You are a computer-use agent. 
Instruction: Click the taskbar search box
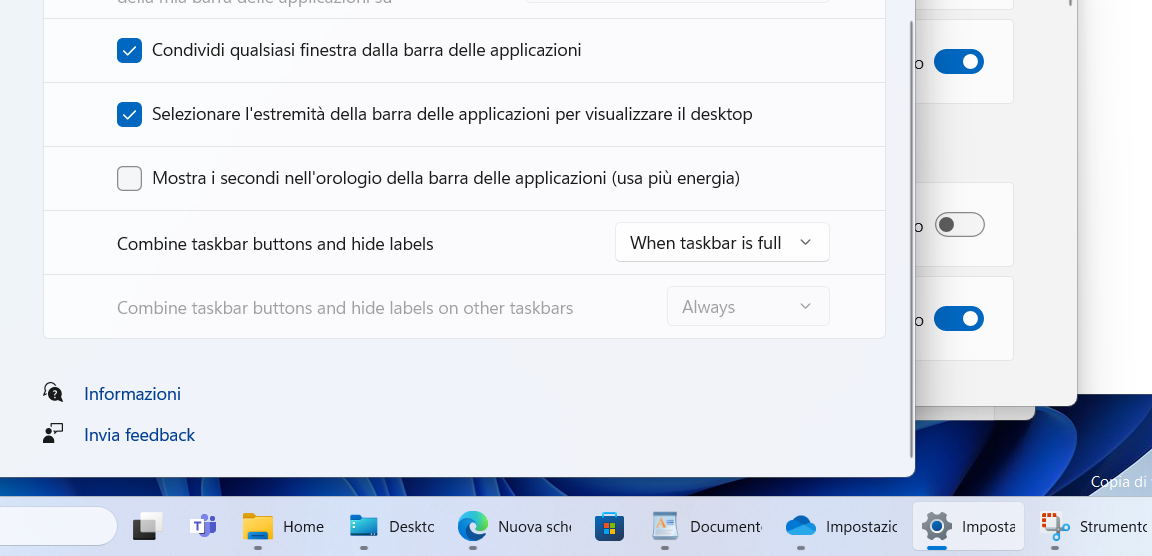[x=57, y=526]
